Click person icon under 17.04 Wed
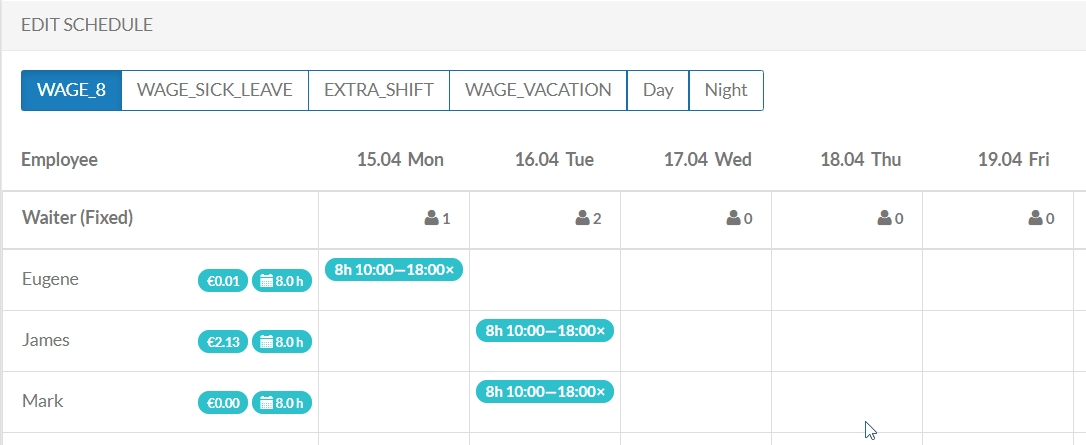Viewport: 1086px width, 445px height. [733, 218]
